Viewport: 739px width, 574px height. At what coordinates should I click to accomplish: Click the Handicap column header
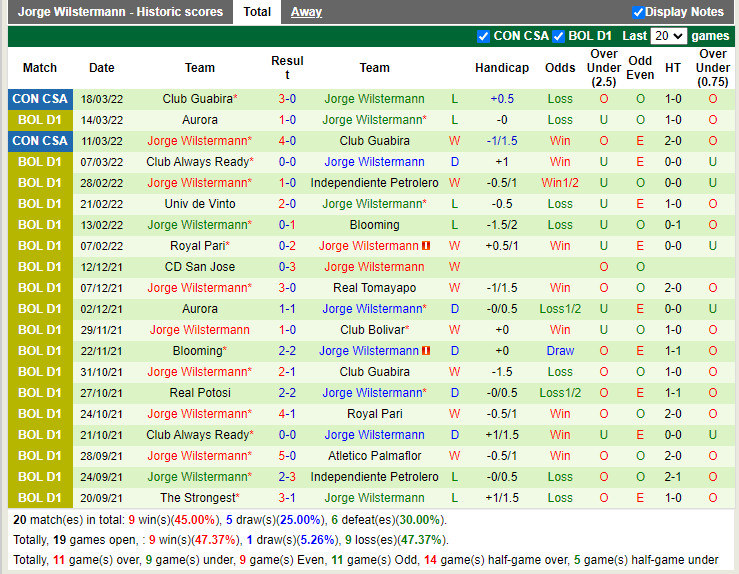[x=501, y=68]
